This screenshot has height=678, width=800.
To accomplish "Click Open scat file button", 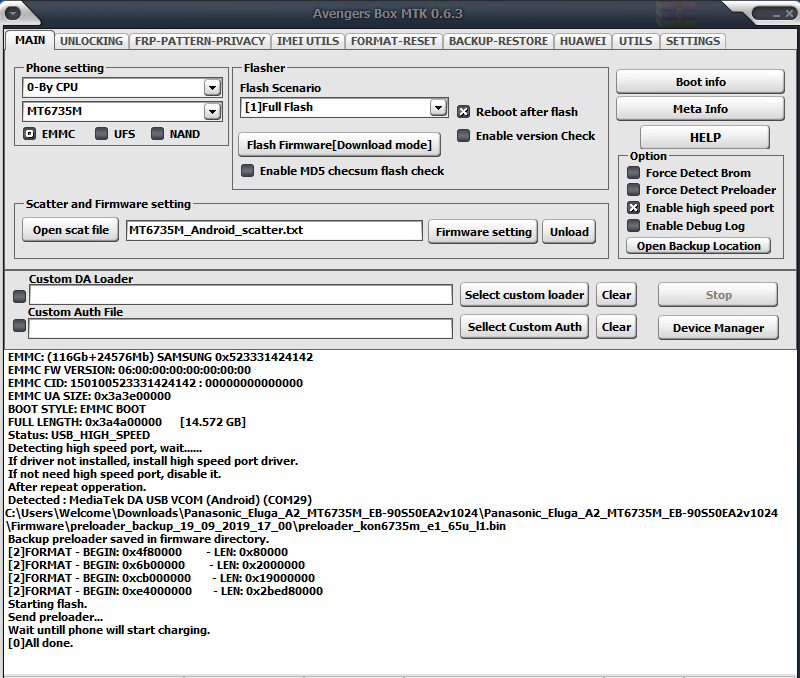I will click(71, 230).
